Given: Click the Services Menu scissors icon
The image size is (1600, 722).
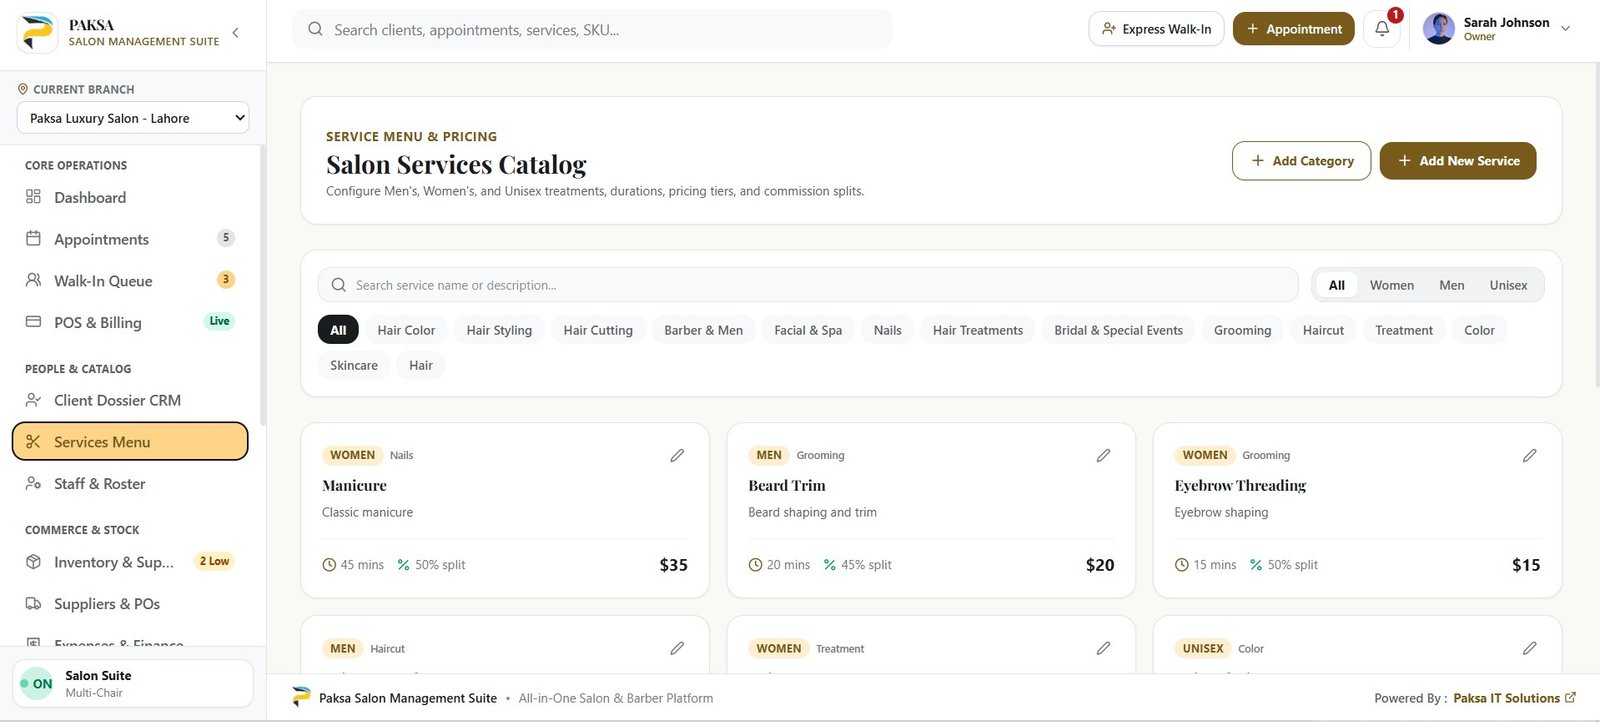Looking at the screenshot, I should click(33, 442).
